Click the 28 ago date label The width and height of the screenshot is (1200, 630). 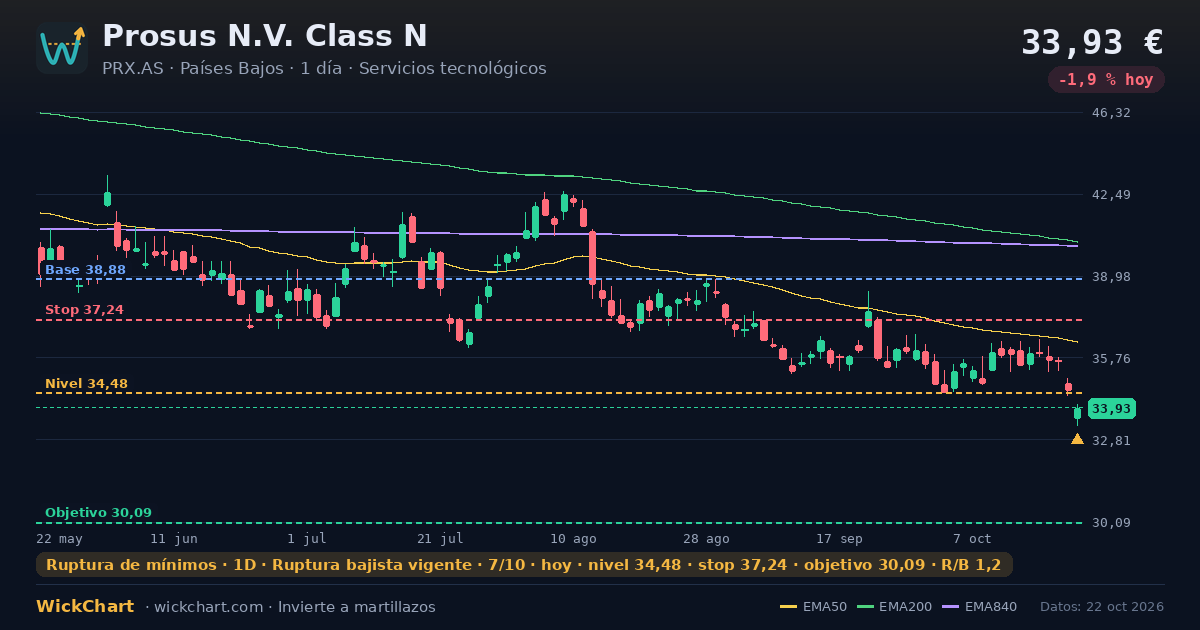tap(706, 538)
